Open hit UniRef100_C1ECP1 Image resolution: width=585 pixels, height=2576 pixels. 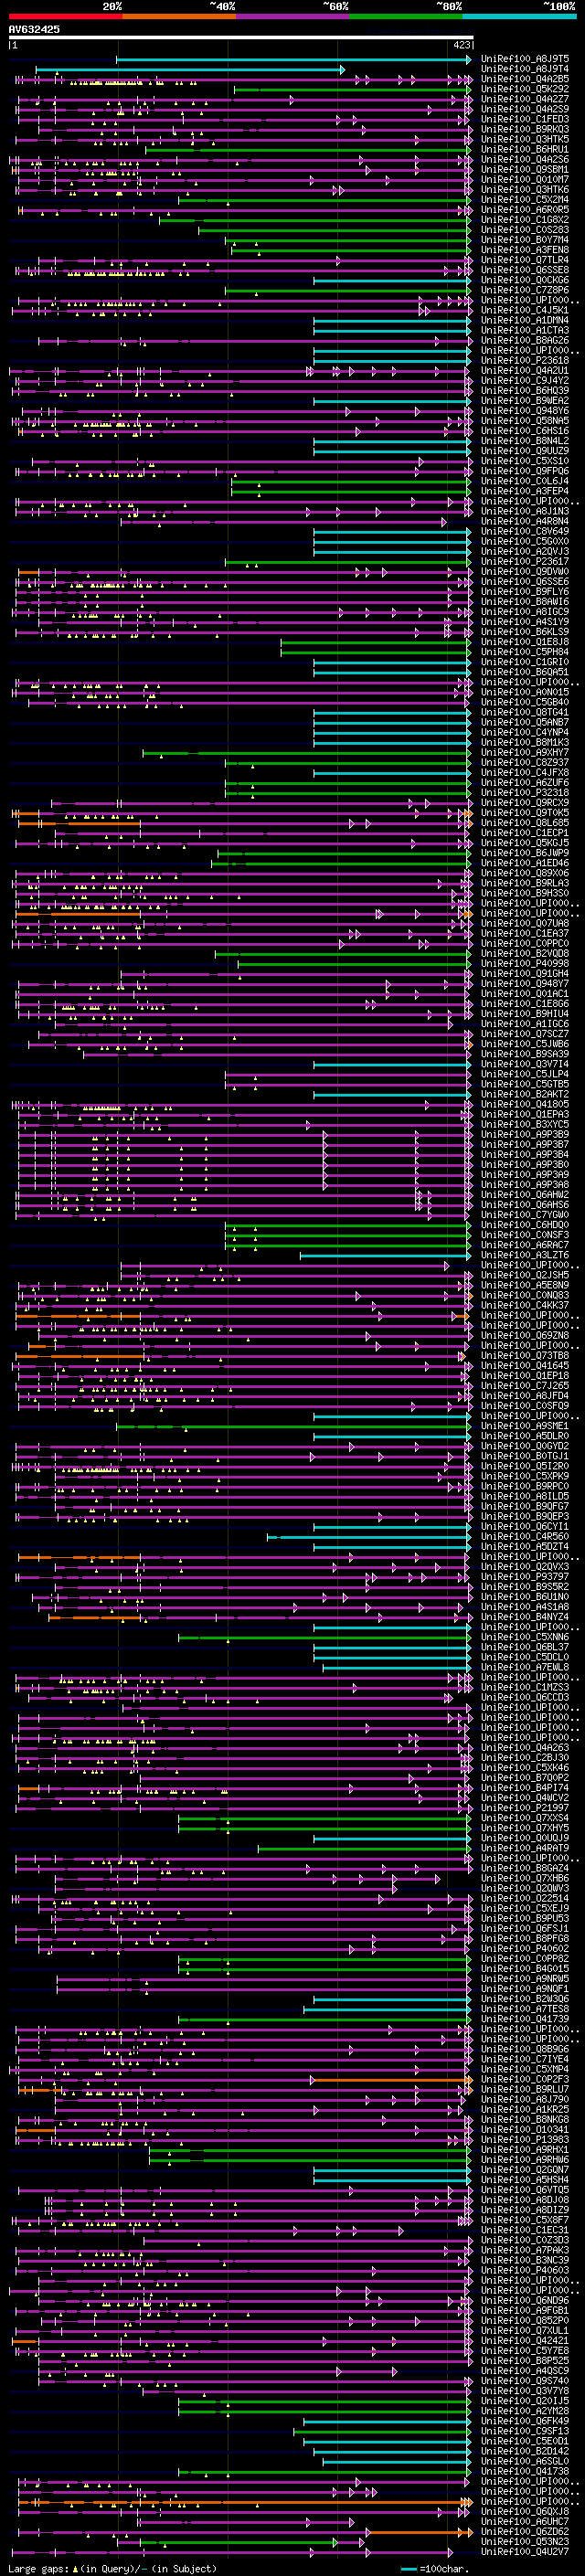[525, 833]
